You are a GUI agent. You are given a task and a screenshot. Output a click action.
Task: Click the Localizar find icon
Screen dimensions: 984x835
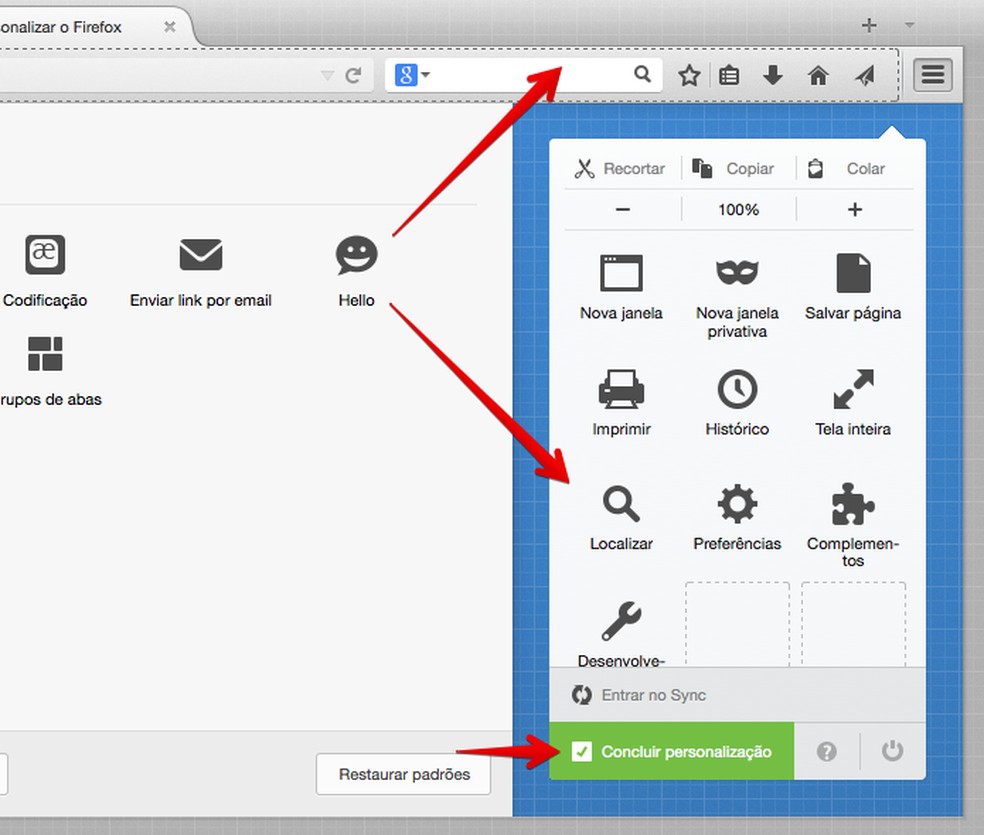[621, 504]
